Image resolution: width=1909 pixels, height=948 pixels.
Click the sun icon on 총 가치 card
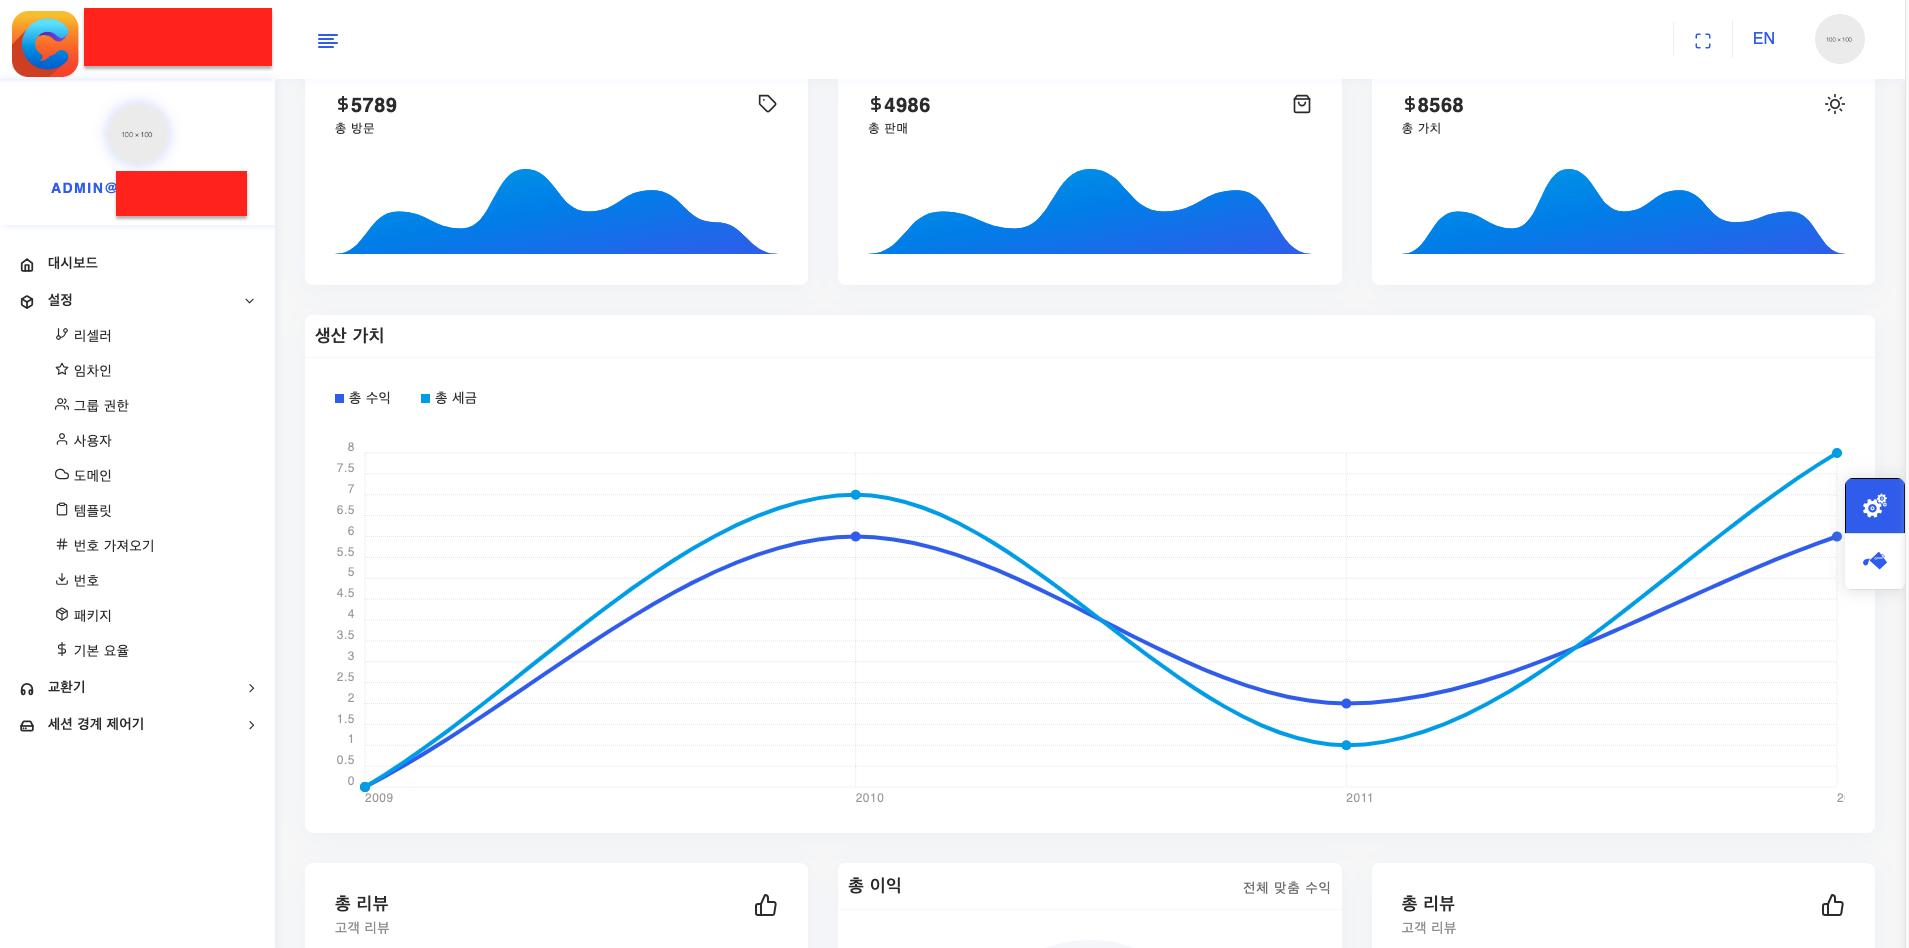click(x=1834, y=104)
